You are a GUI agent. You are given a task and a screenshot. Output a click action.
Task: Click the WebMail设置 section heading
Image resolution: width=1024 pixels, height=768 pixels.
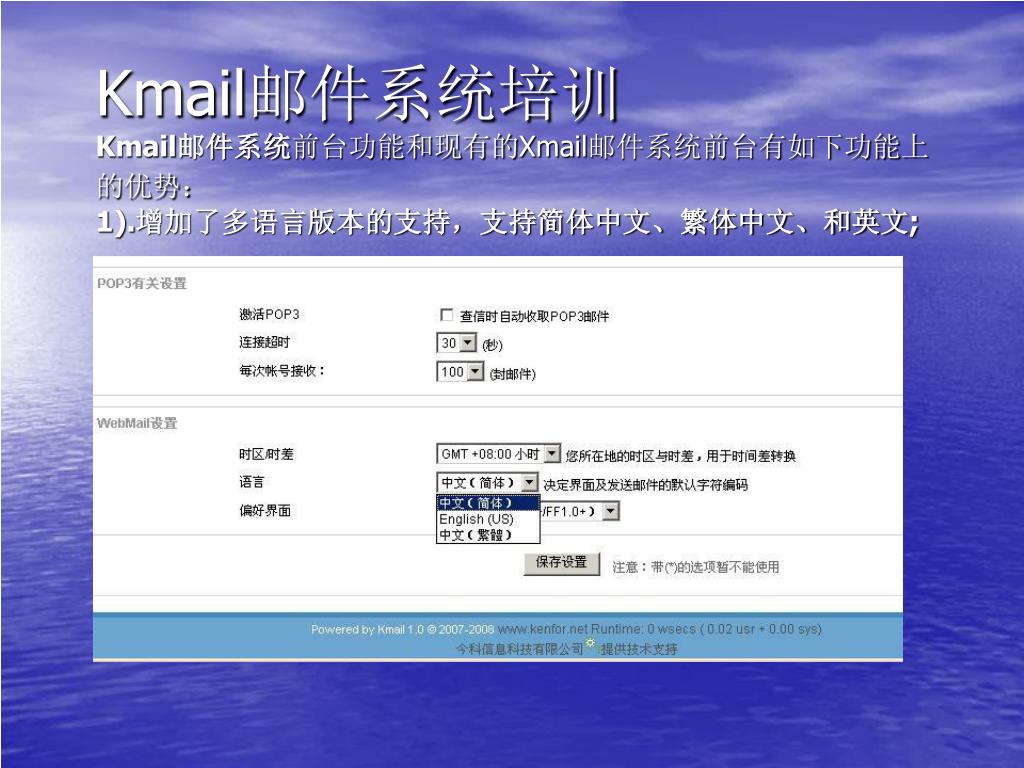click(x=137, y=423)
